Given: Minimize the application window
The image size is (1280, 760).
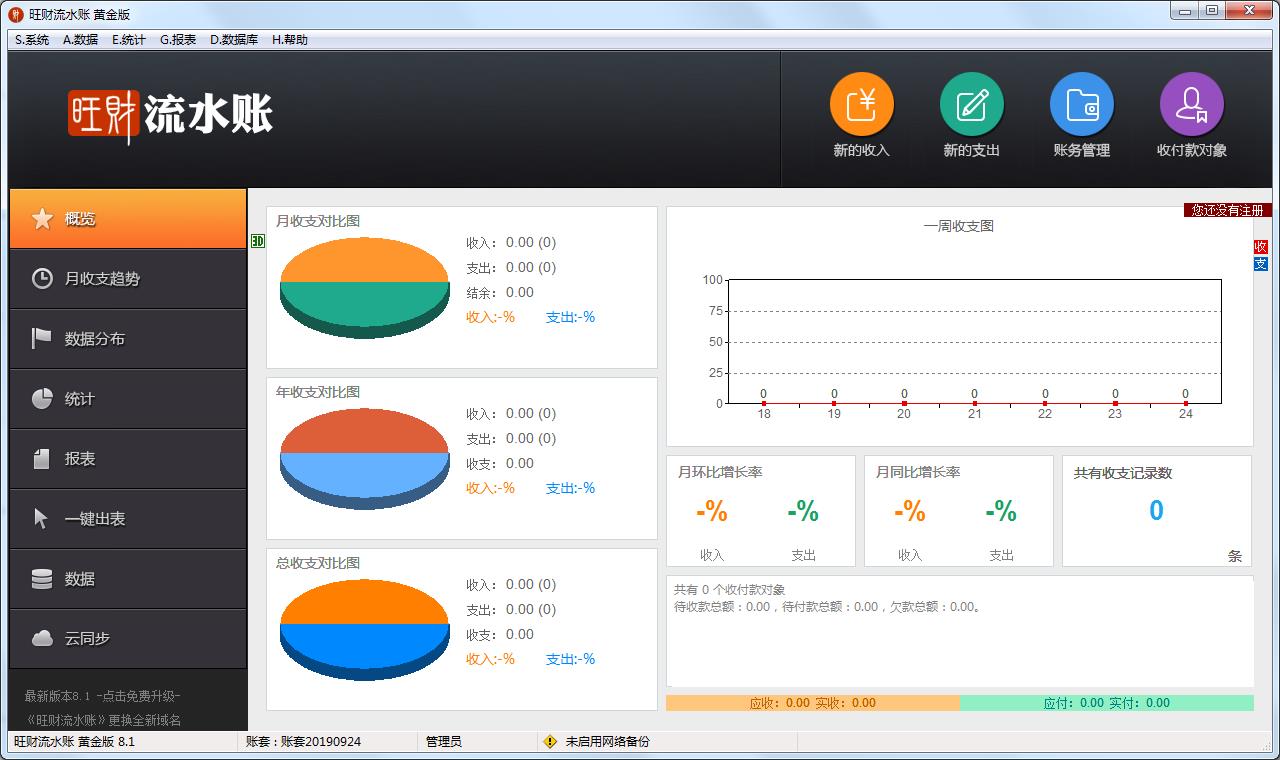Looking at the screenshot, I should [1184, 11].
